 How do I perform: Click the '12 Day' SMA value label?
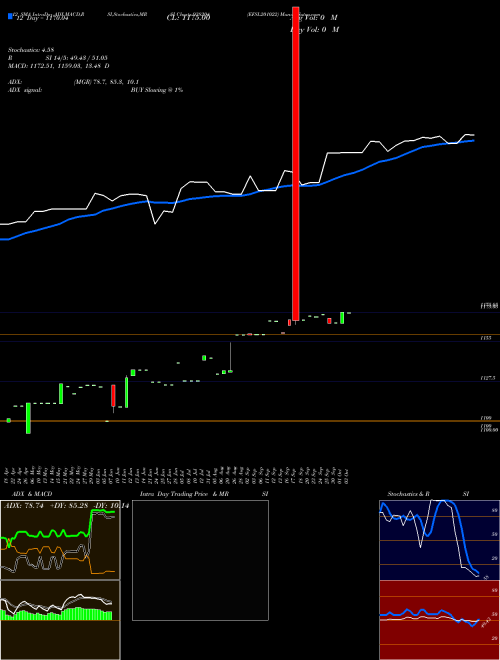click(42, 18)
